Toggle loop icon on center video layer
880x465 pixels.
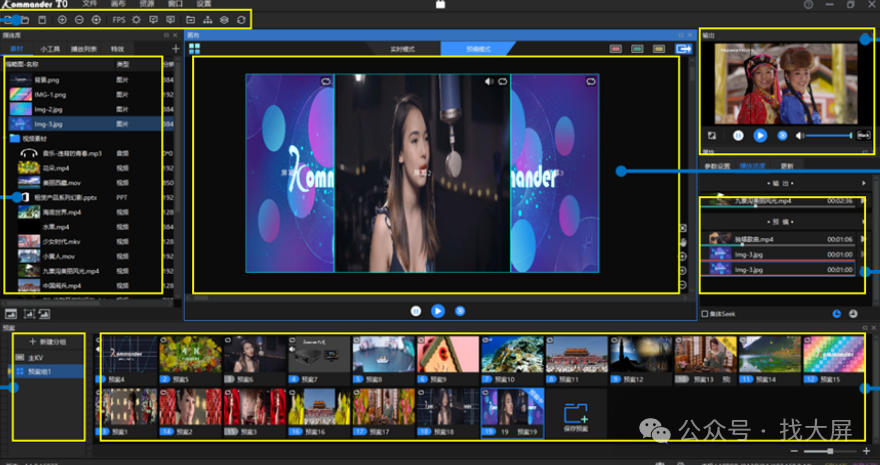tap(502, 81)
